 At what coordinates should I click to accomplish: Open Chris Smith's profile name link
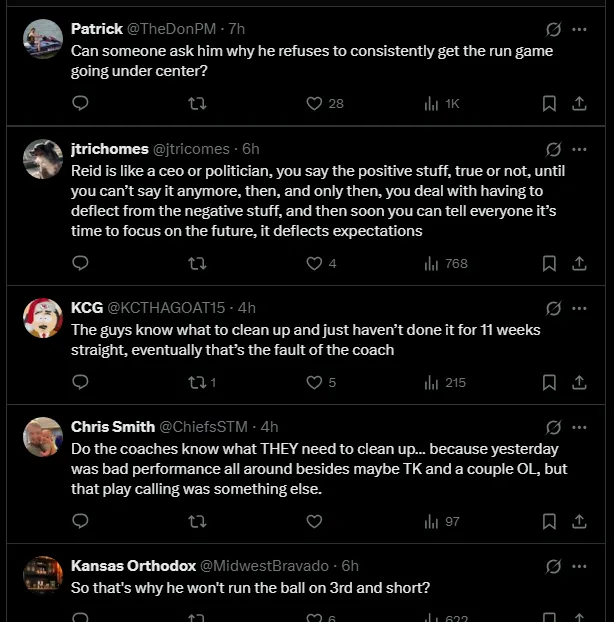pos(111,427)
